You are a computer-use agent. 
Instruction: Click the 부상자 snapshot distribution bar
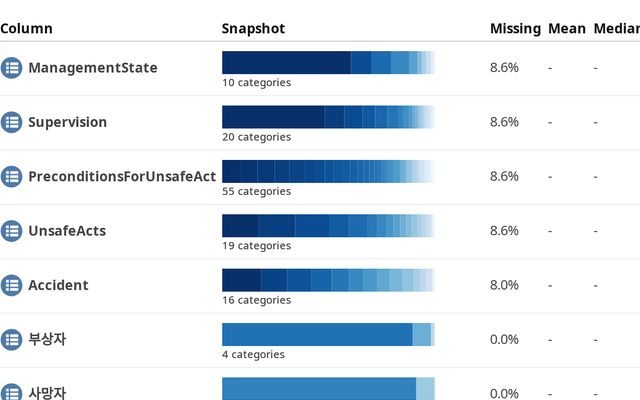click(x=328, y=334)
